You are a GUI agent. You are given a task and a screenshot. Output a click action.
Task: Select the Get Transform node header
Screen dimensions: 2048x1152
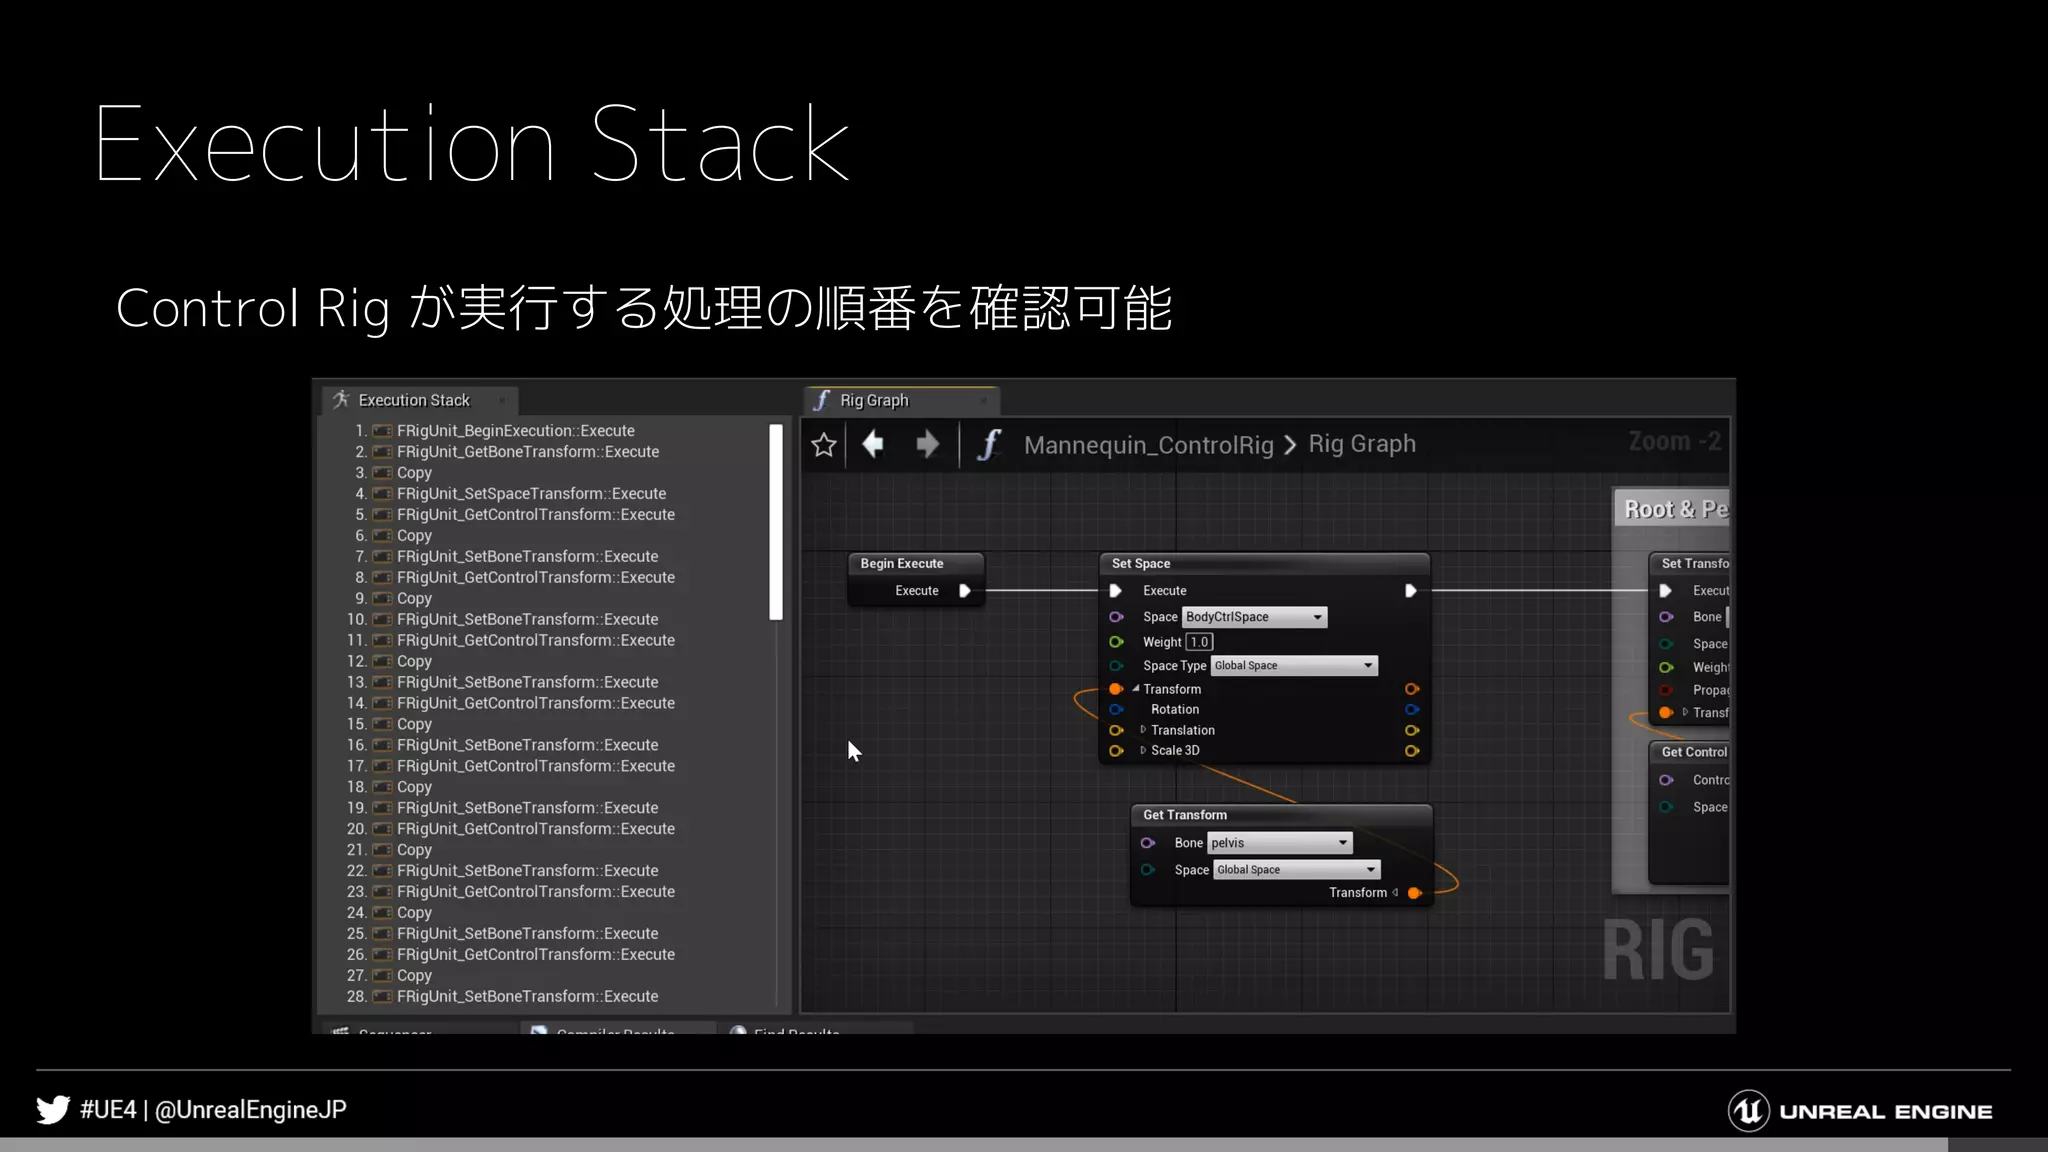click(x=1281, y=815)
